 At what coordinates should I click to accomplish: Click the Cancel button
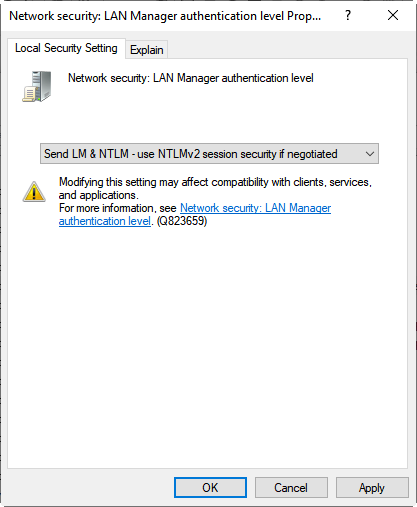point(291,487)
